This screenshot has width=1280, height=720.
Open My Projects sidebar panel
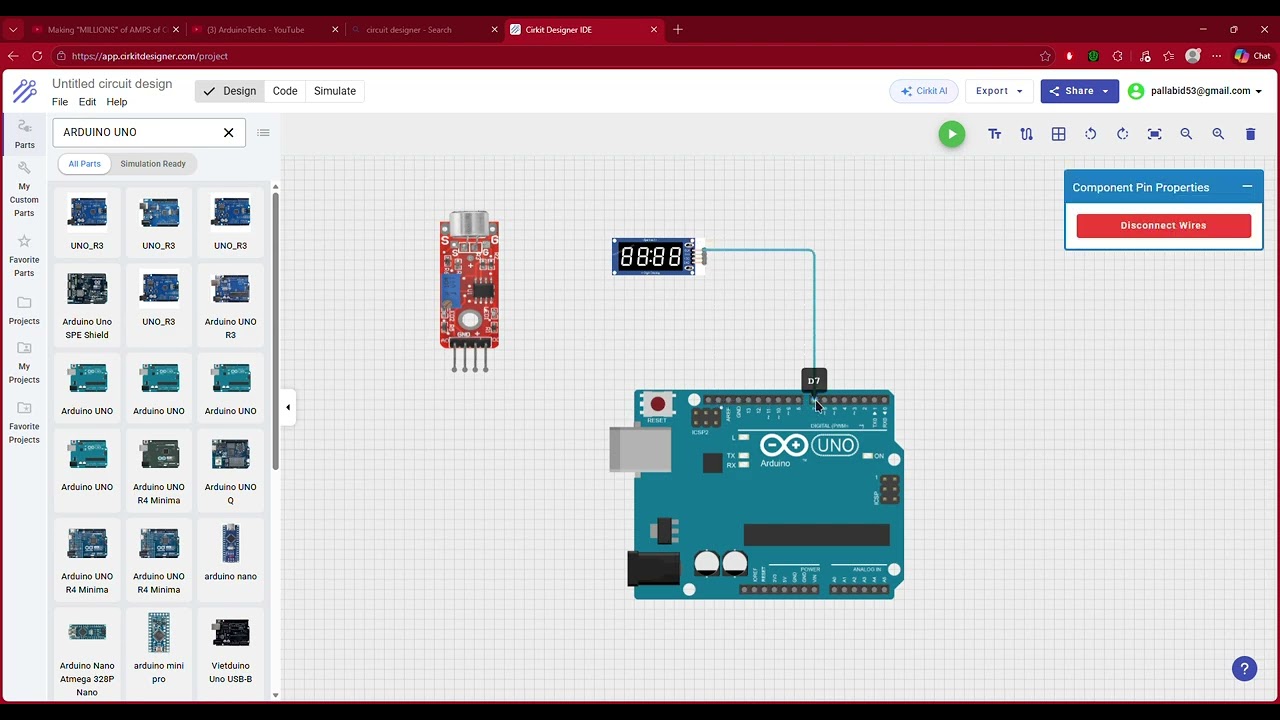point(24,363)
